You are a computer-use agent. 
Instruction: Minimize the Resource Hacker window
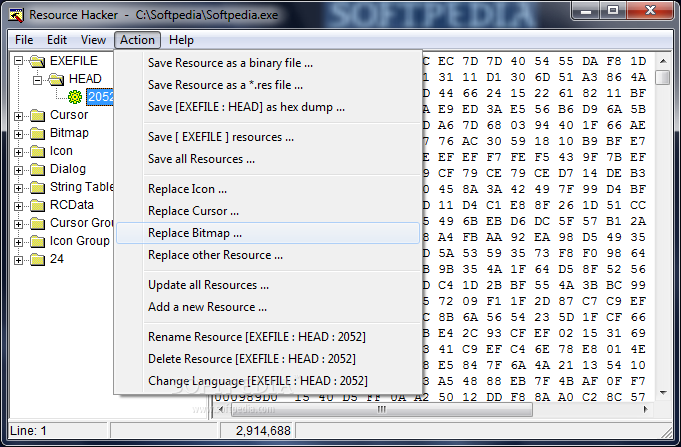(586, 11)
